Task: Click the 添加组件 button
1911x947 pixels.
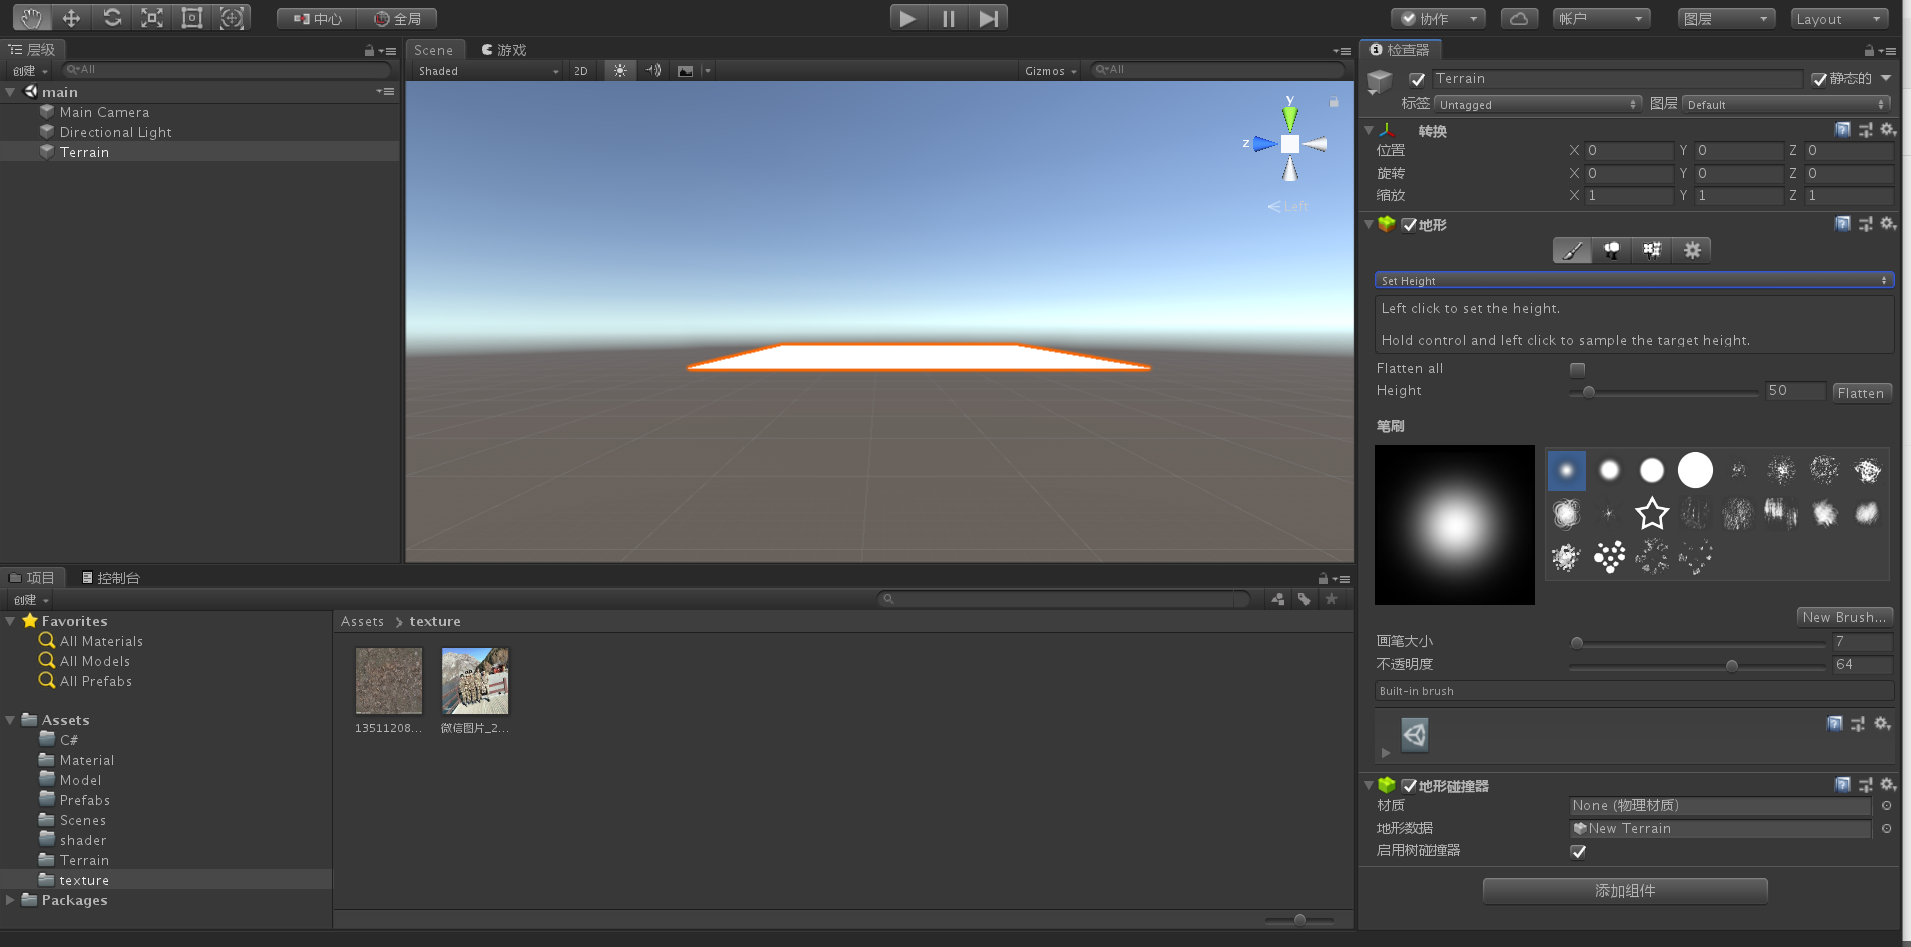Action: point(1623,890)
